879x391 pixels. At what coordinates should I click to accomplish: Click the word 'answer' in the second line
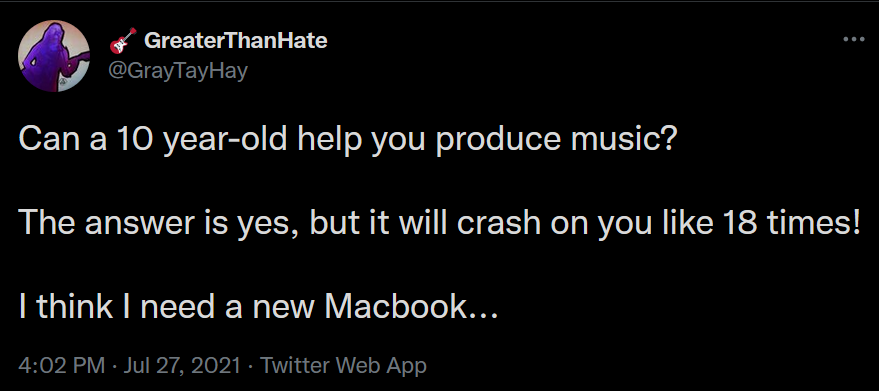pyautogui.click(x=137, y=223)
